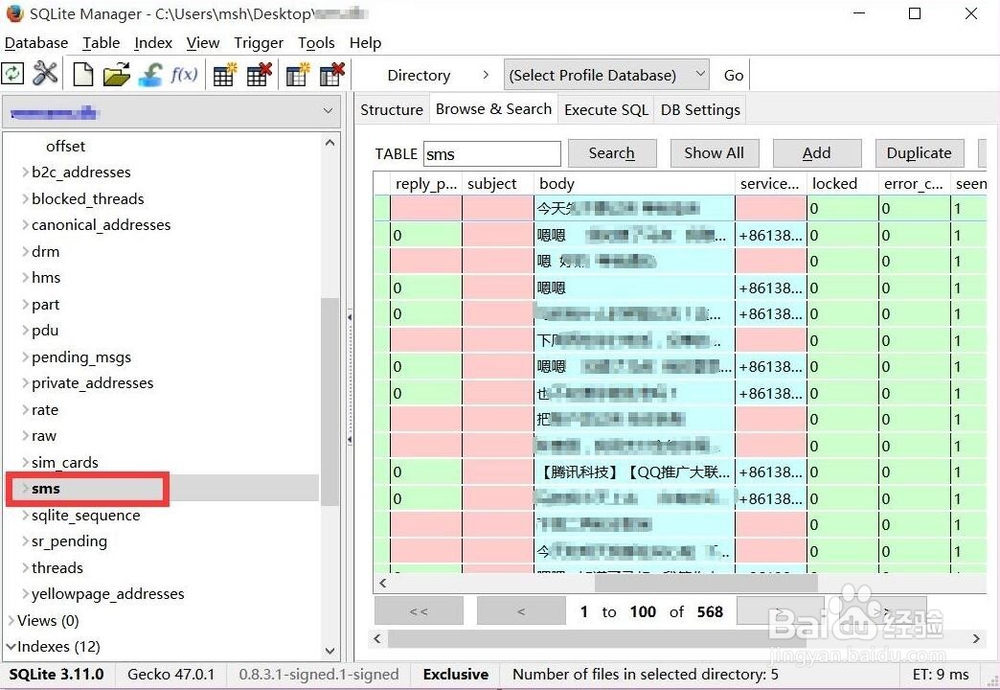Open the Help menu
This screenshot has height=690, width=1000.
(x=365, y=43)
